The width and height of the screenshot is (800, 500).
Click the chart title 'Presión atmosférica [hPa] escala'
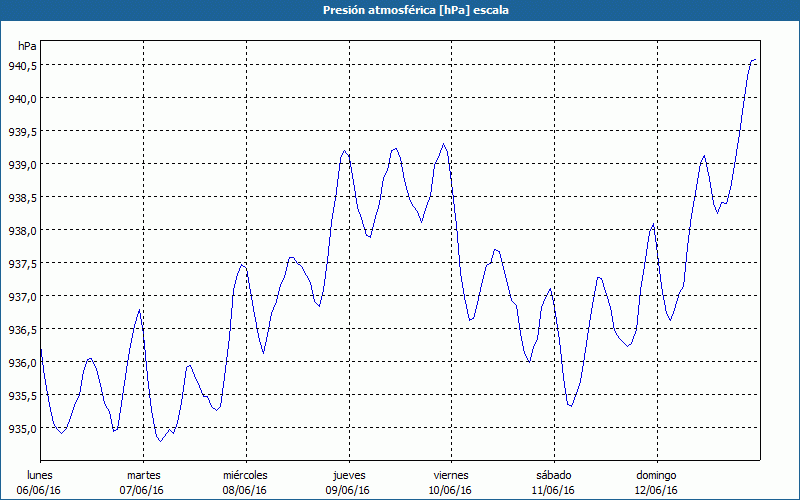click(399, 10)
